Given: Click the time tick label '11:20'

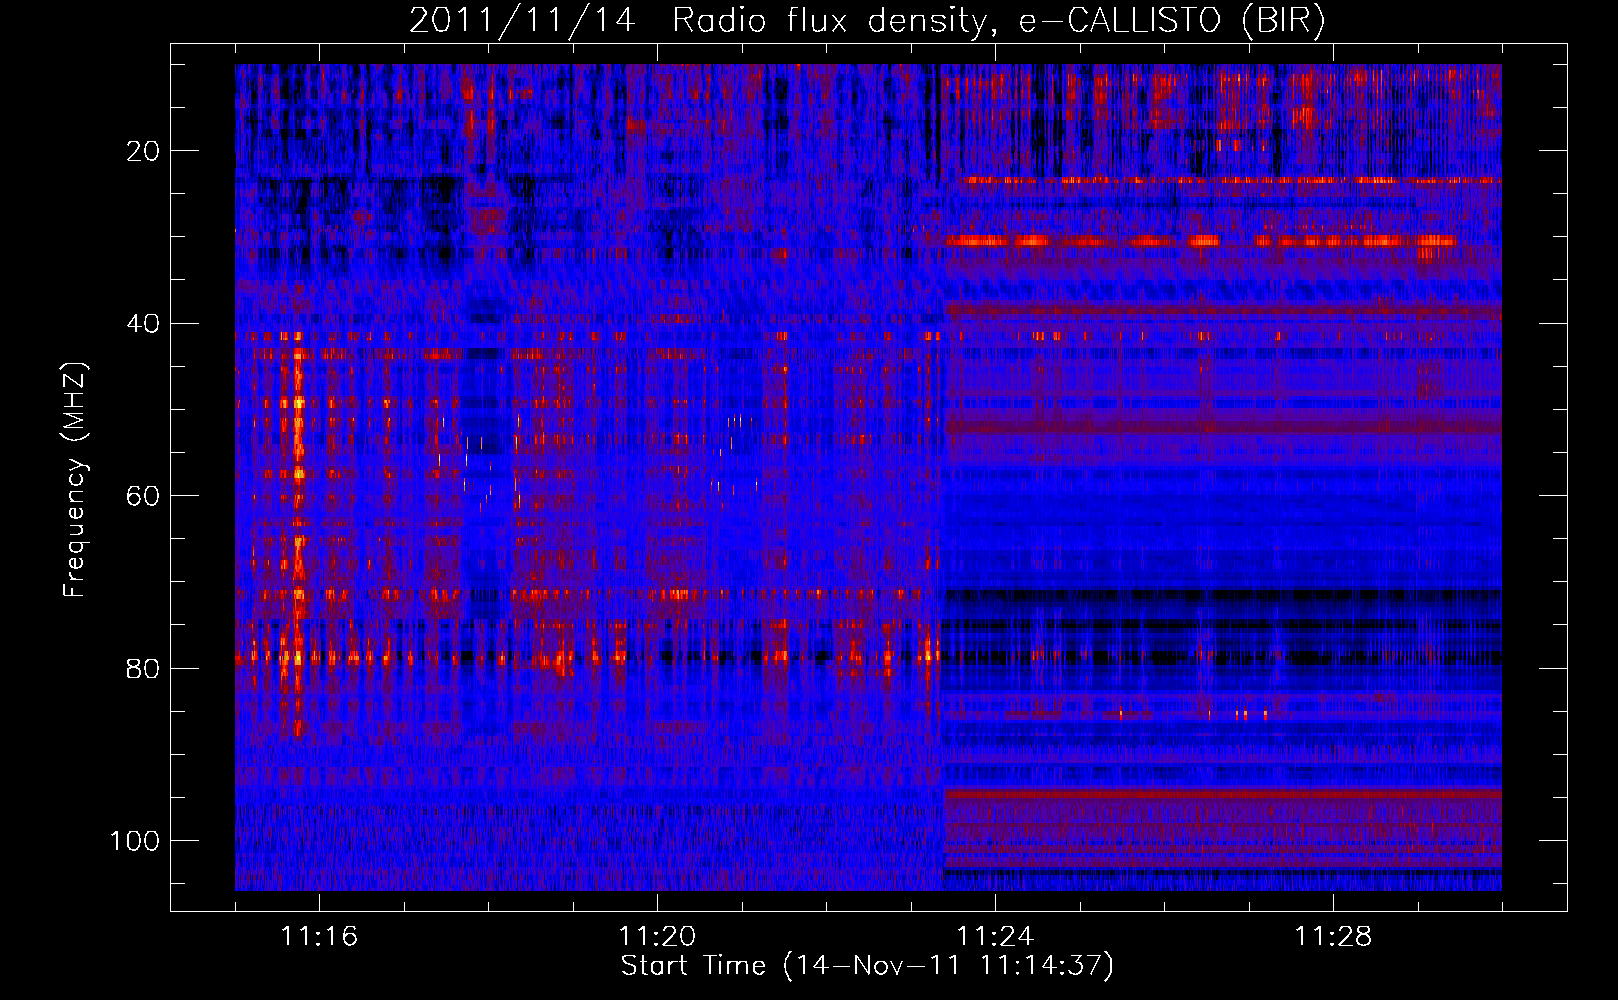Looking at the screenshot, I should point(657,937).
